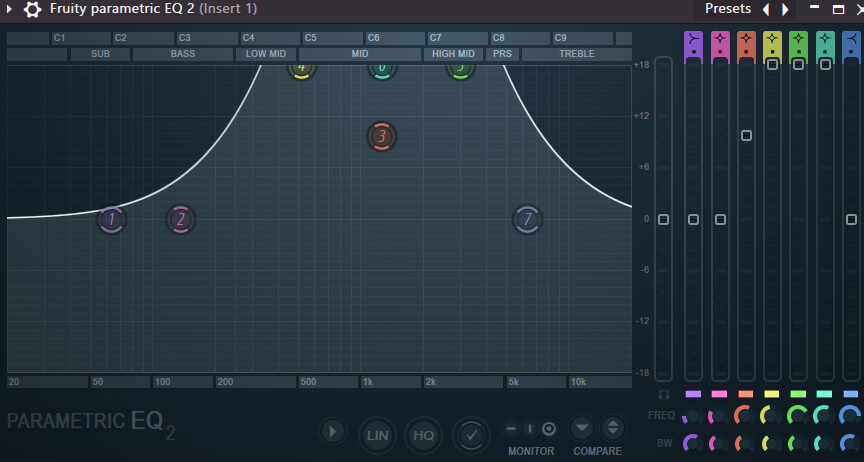Open blue band 7 filter type icon
Screen dimensions: 864x462
click(x=851, y=39)
